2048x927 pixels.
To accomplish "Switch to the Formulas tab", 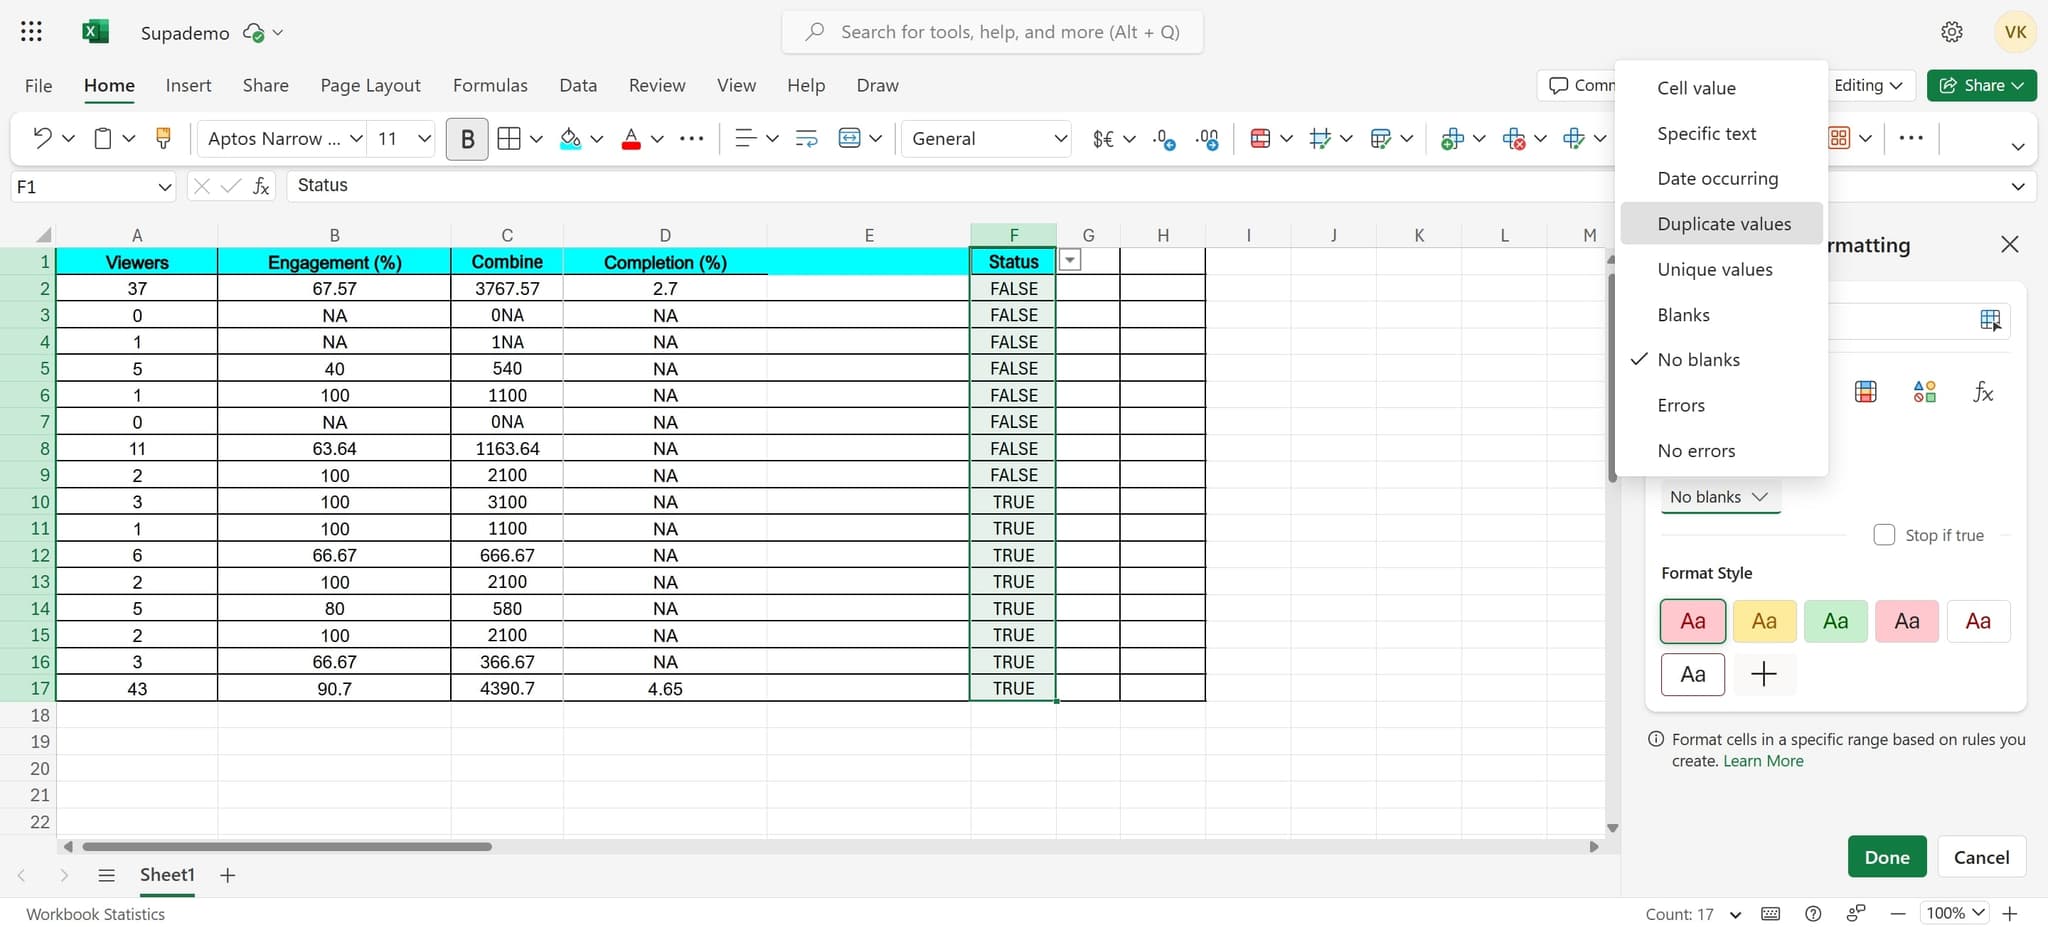I will pyautogui.click(x=489, y=85).
